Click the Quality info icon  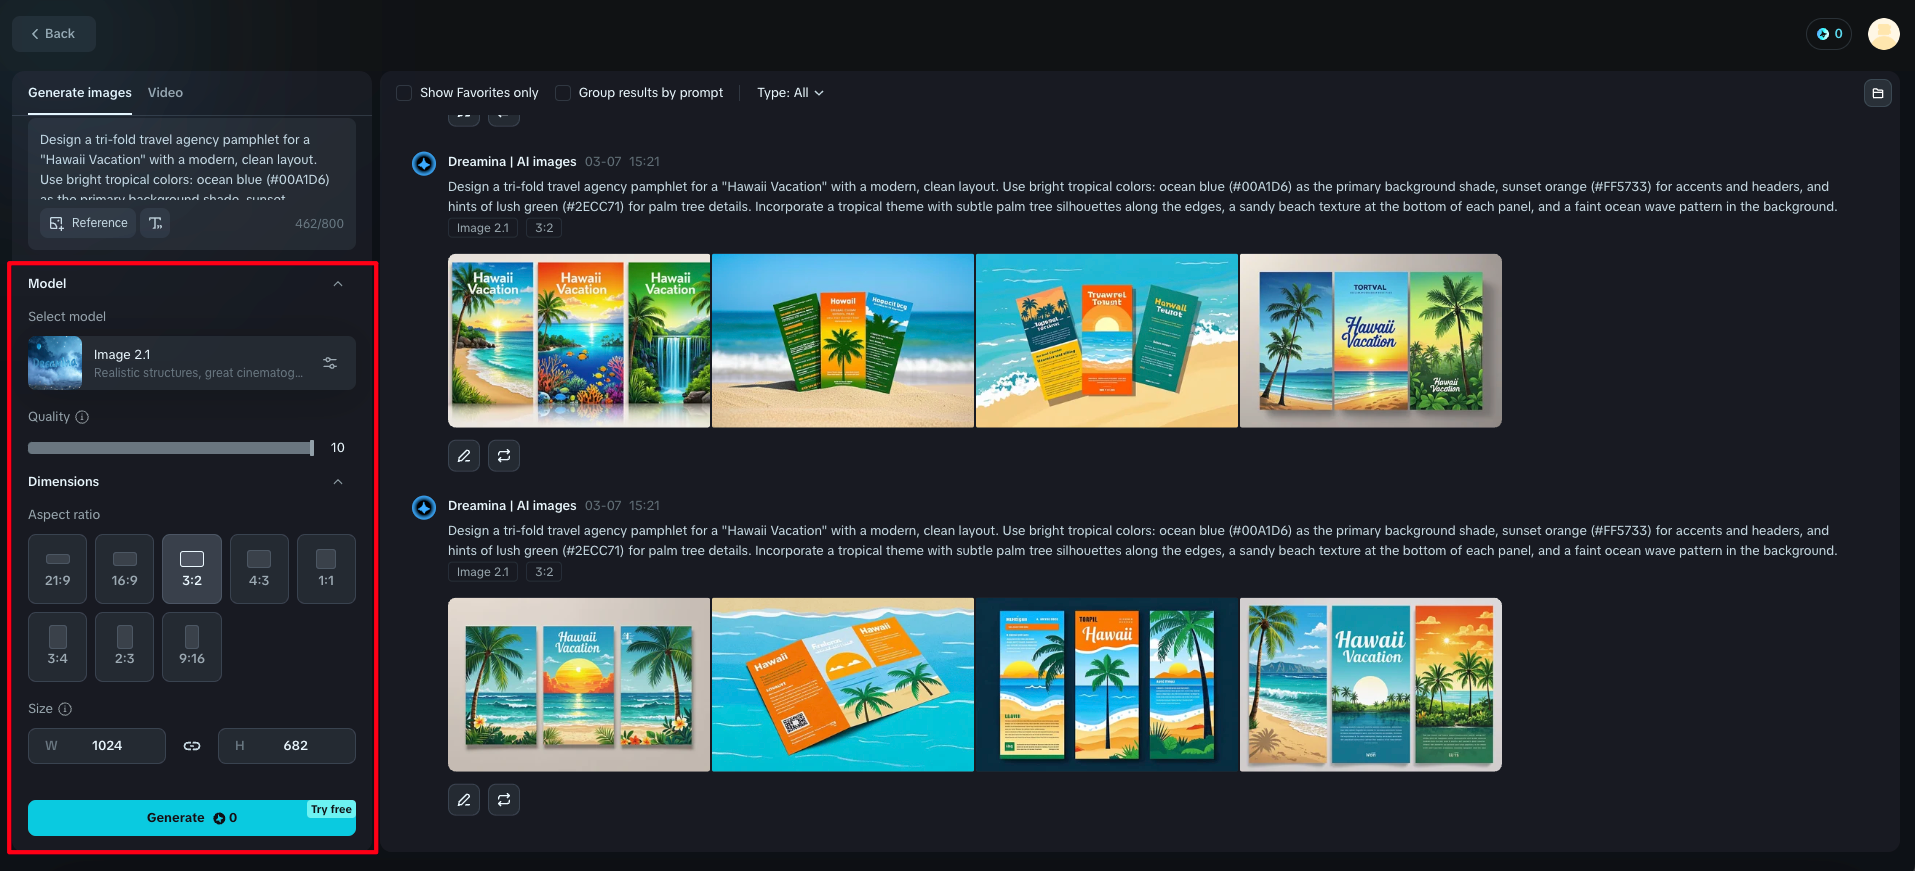coord(82,417)
